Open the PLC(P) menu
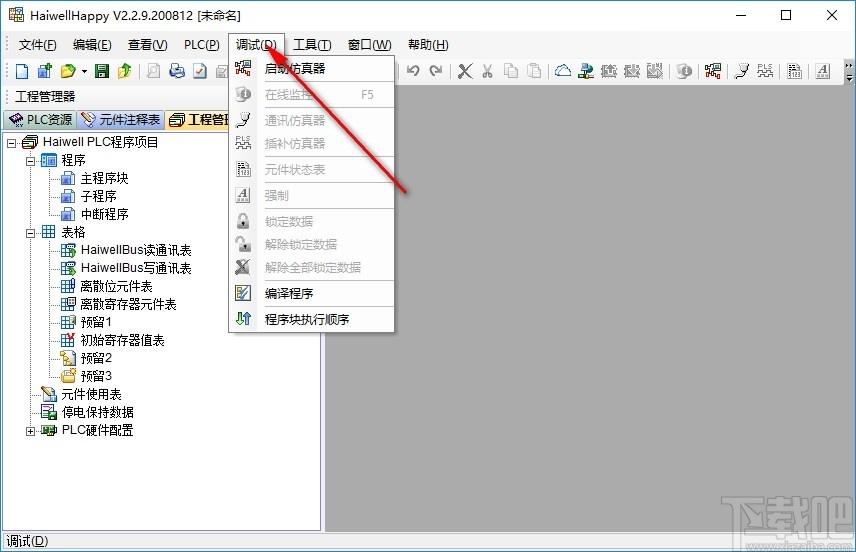This screenshot has height=552, width=856. tap(201, 45)
